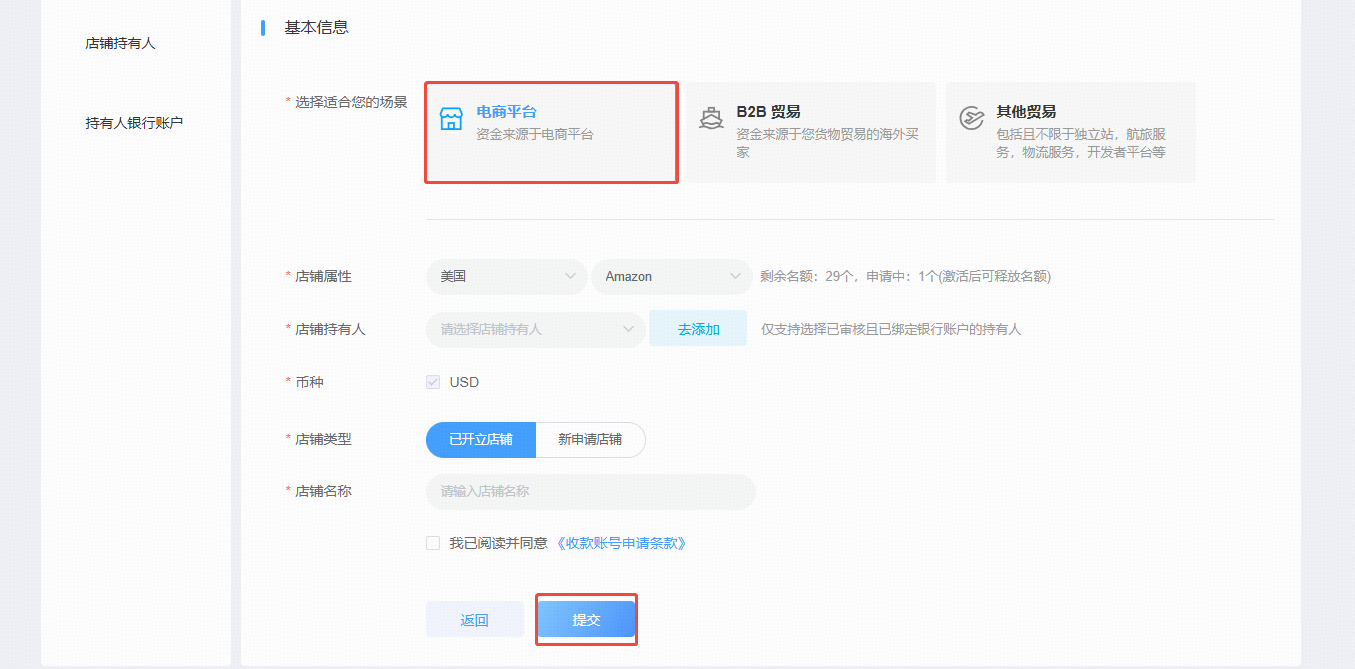This screenshot has height=669, width=1355.
Task: Click the 返回 back button
Action: [x=475, y=620]
